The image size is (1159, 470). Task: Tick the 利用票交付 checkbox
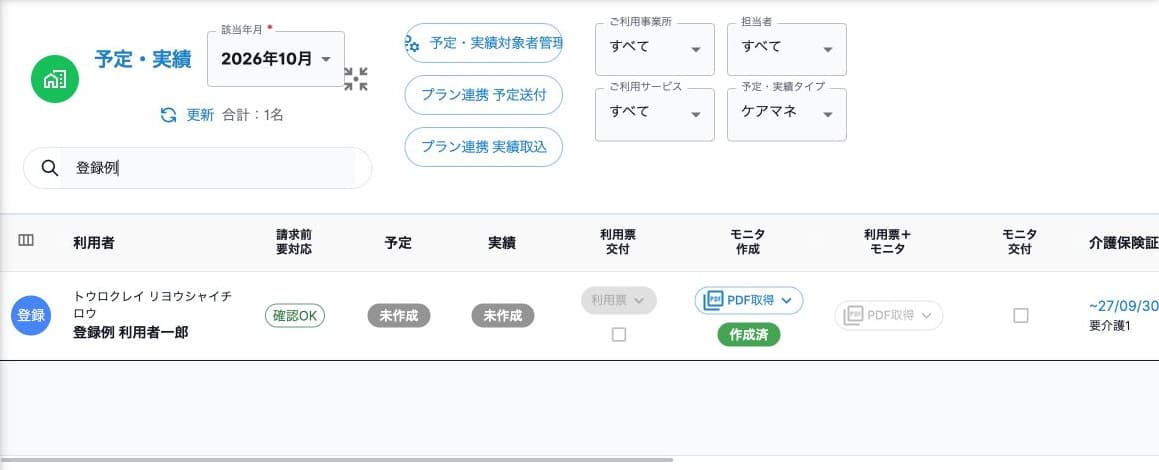619,335
